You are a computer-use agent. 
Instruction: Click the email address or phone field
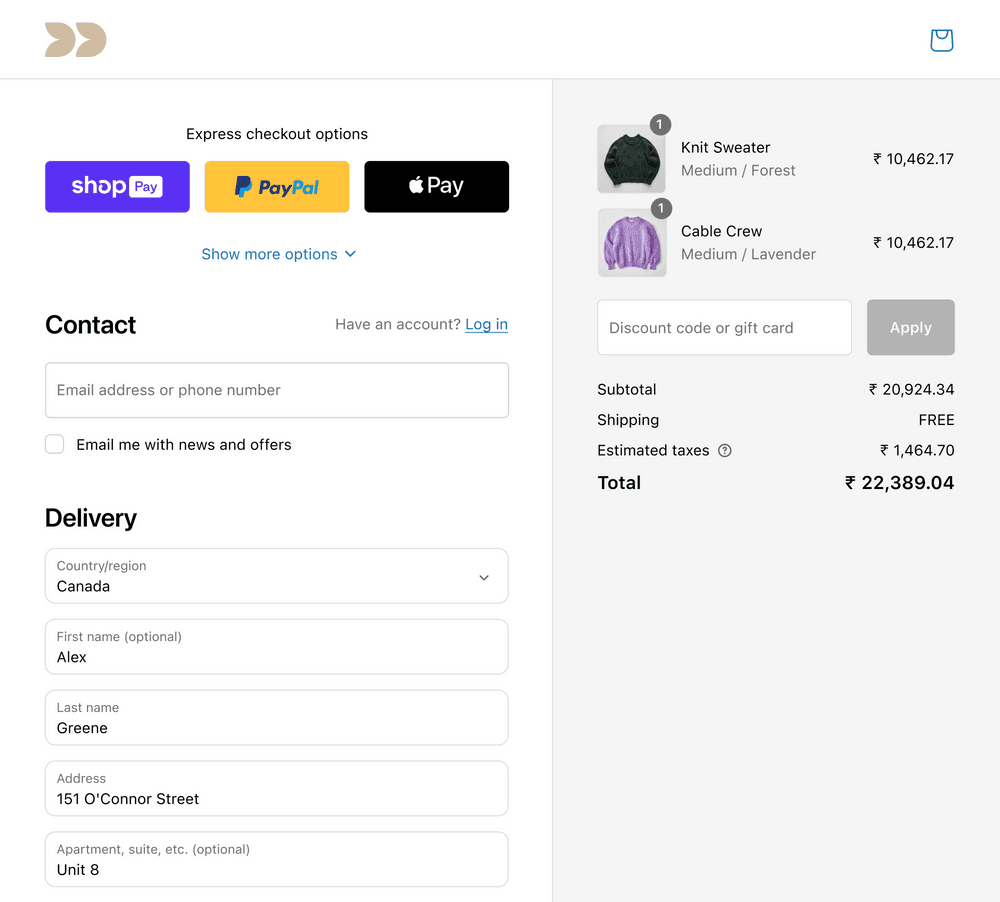click(277, 390)
